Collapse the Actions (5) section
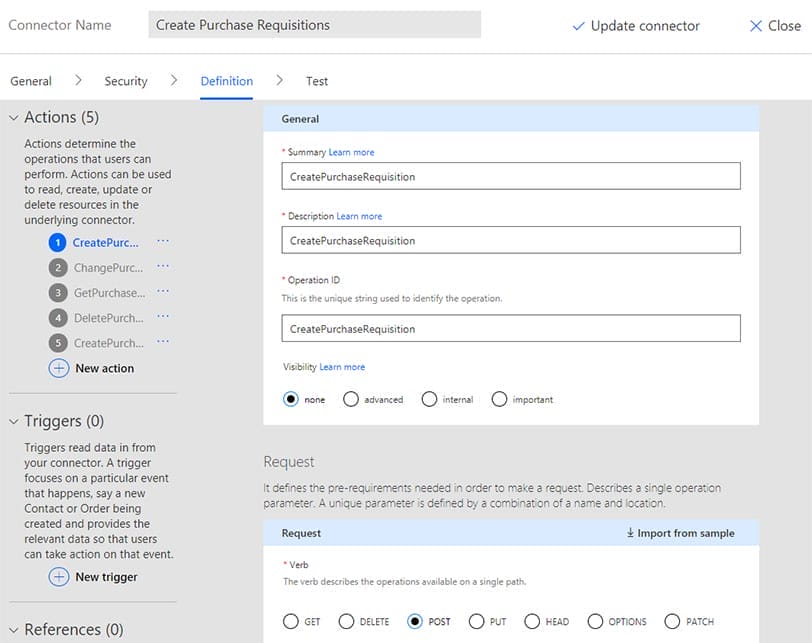This screenshot has height=643, width=812. (x=13, y=118)
